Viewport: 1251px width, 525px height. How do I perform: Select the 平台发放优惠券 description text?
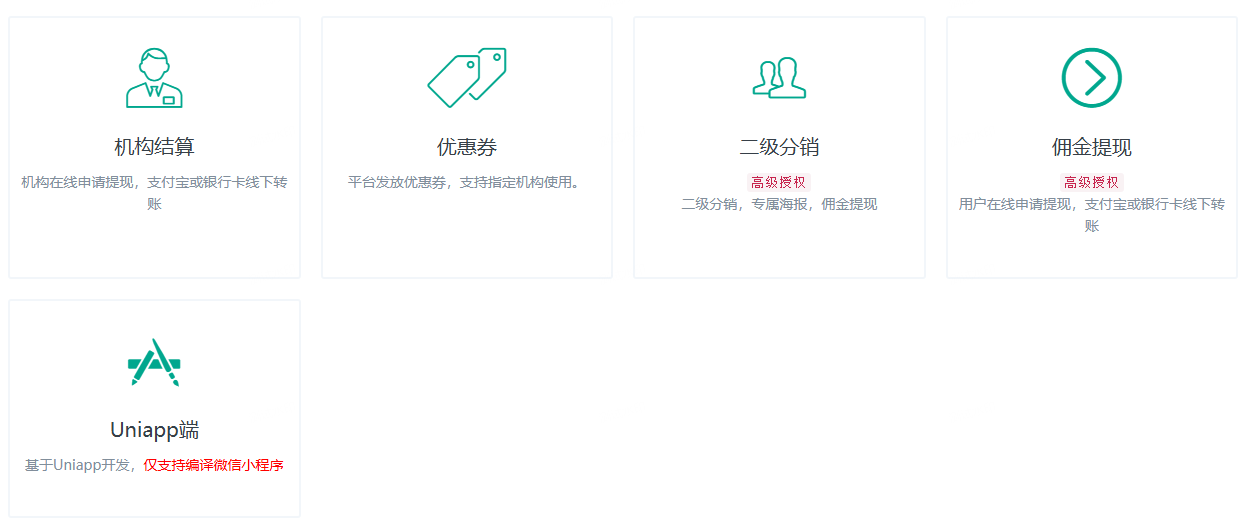click(x=465, y=182)
